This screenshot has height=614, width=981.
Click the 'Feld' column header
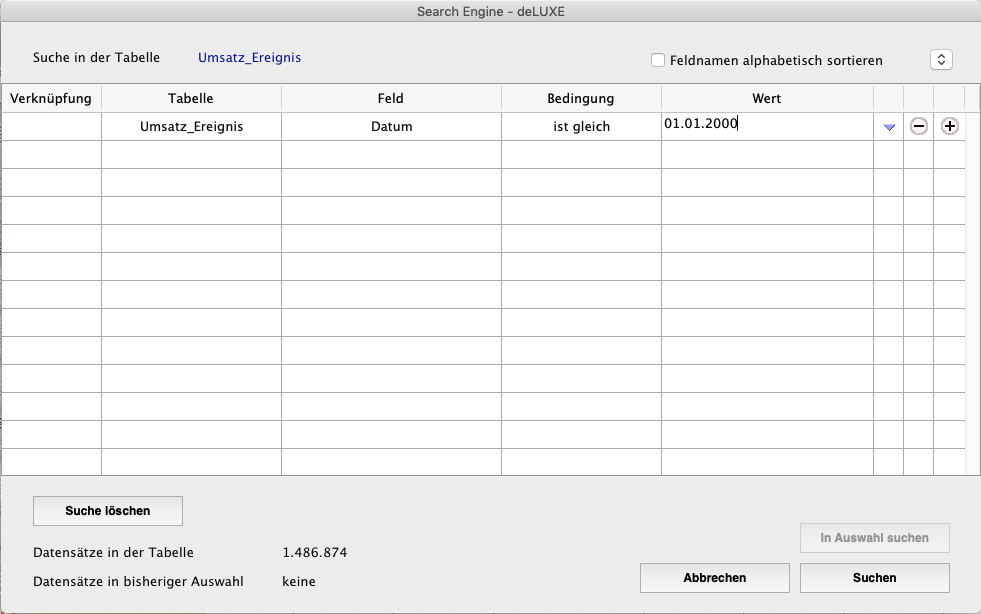point(391,98)
